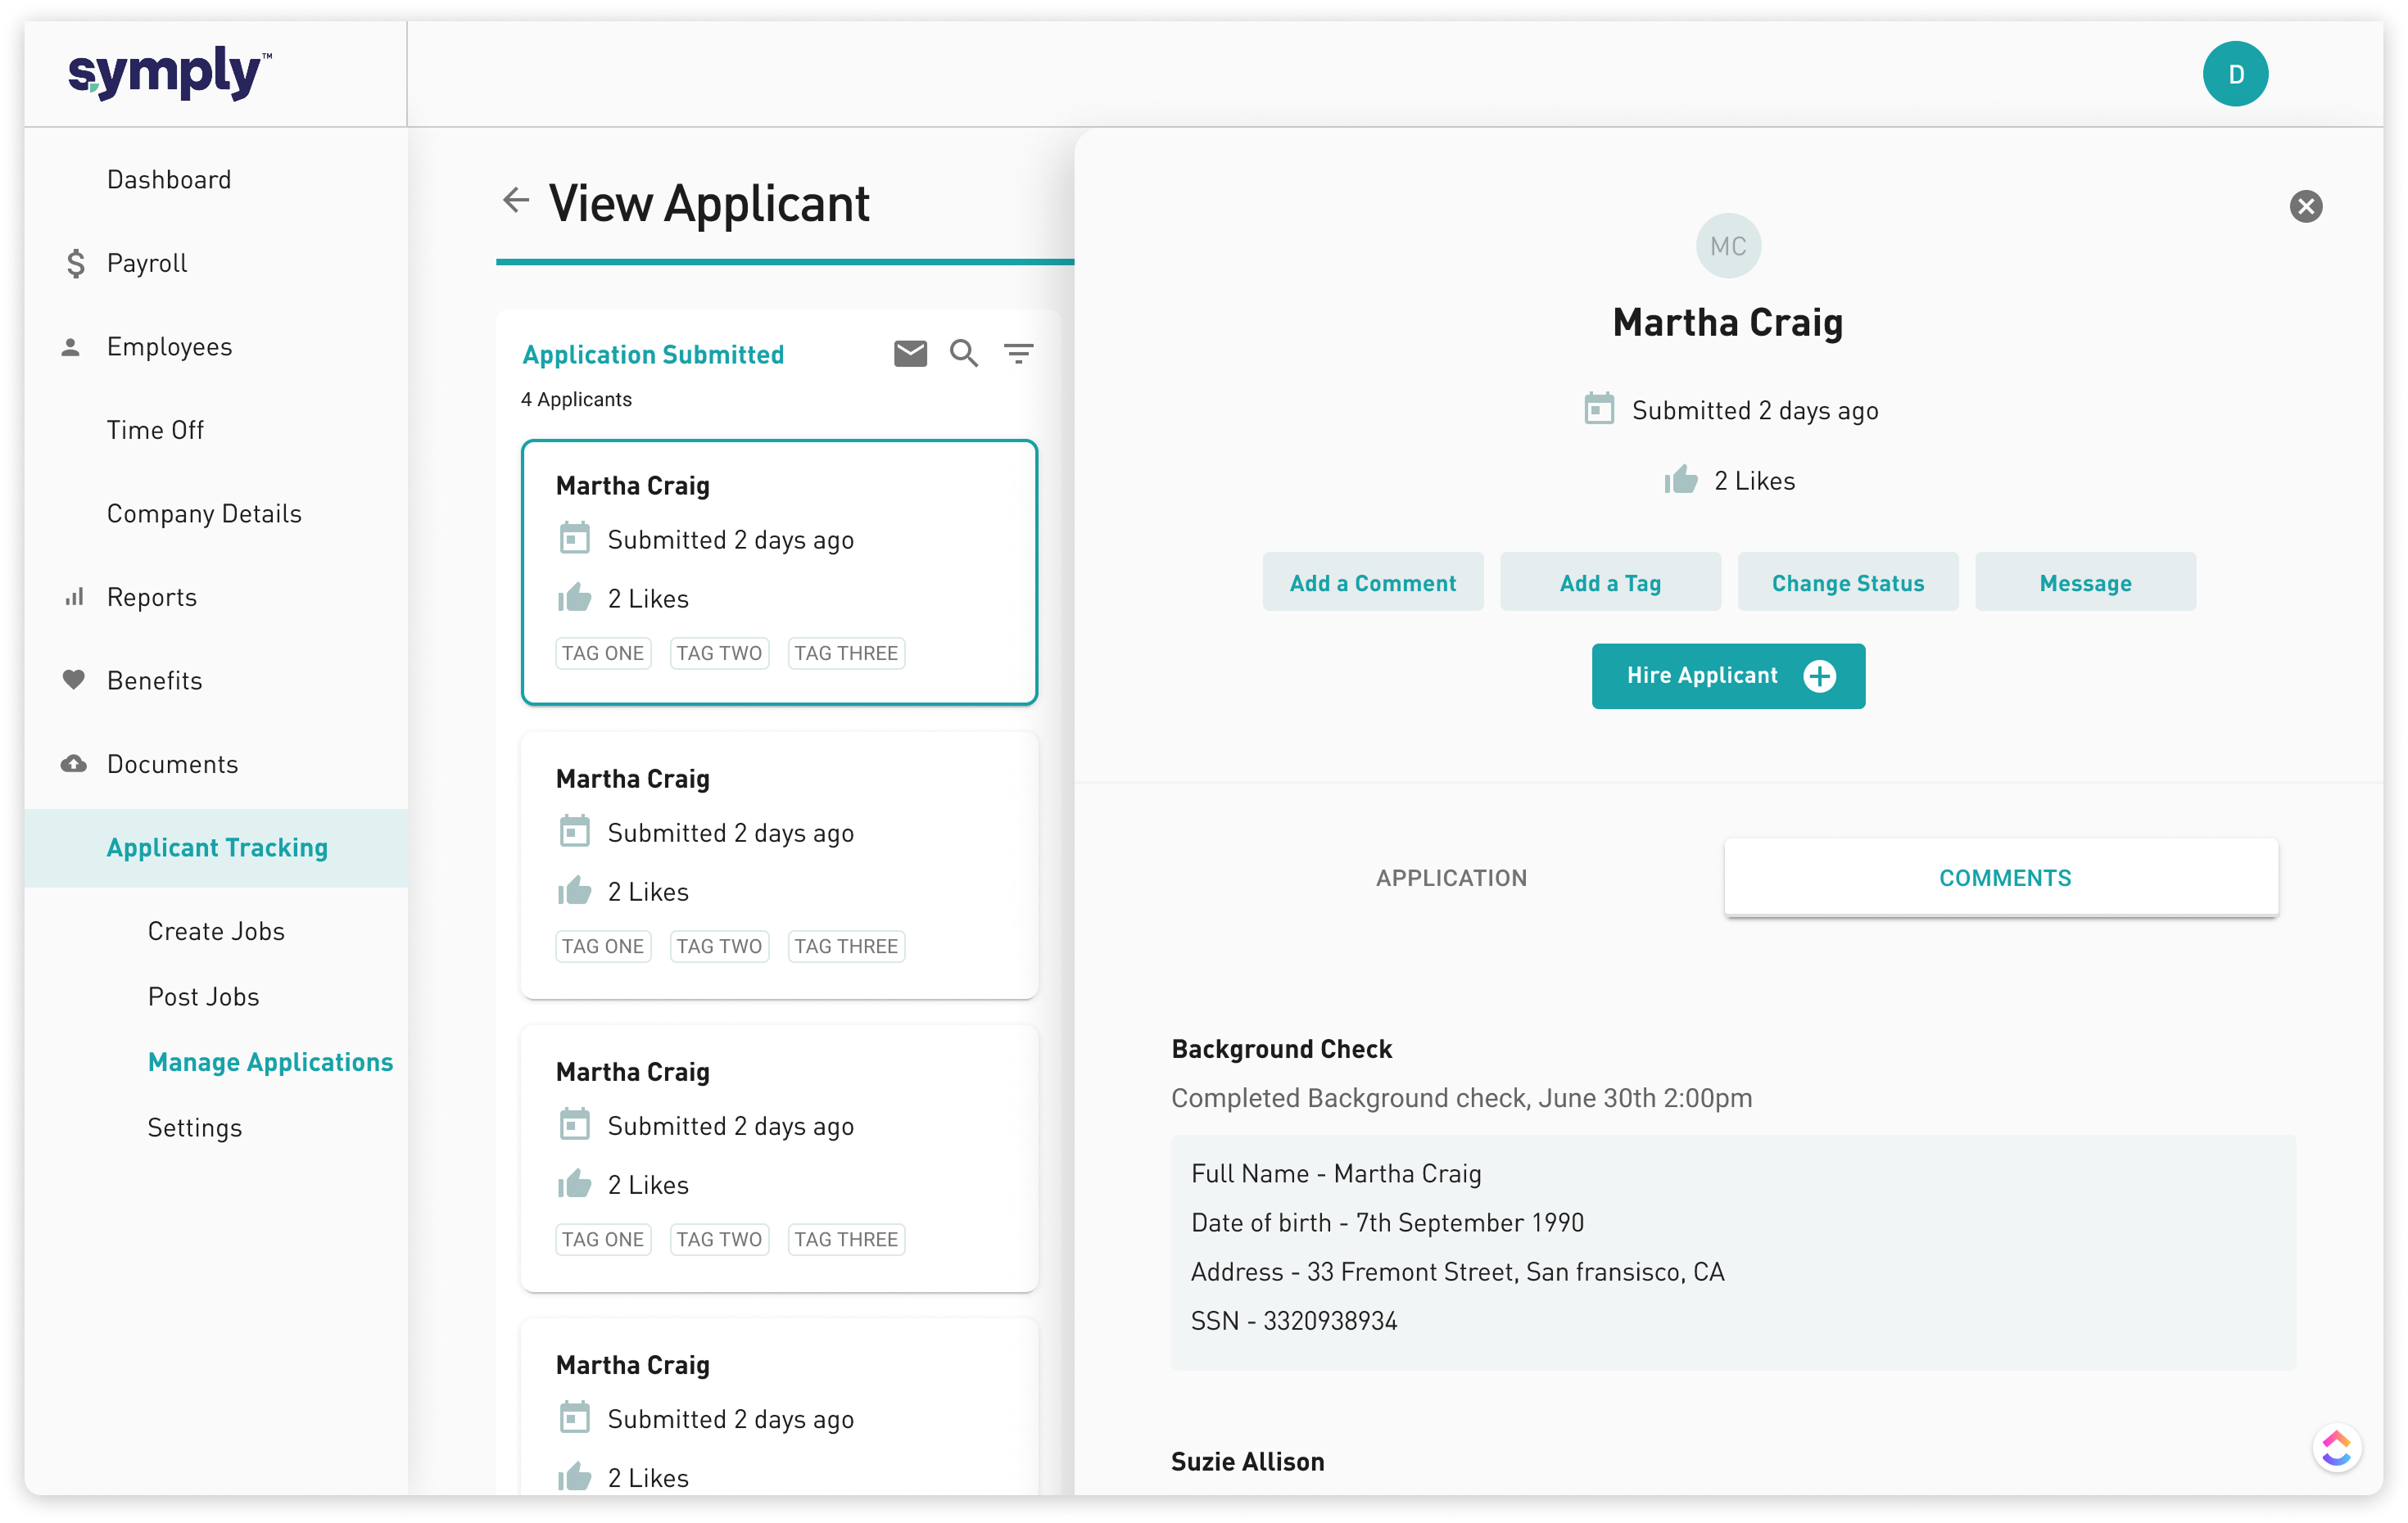Click the search magnifier icon
This screenshot has height=1523, width=2408.
(963, 353)
